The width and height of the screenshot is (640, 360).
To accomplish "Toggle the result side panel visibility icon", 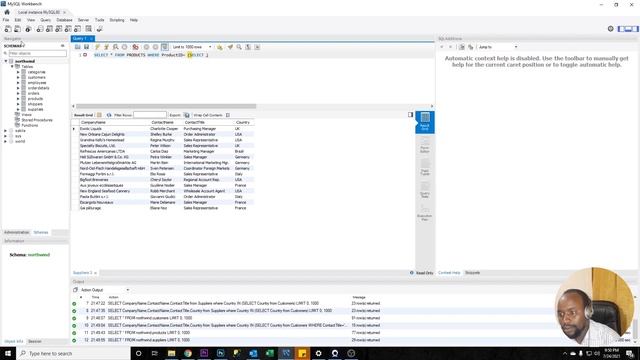I will (x=411, y=115).
